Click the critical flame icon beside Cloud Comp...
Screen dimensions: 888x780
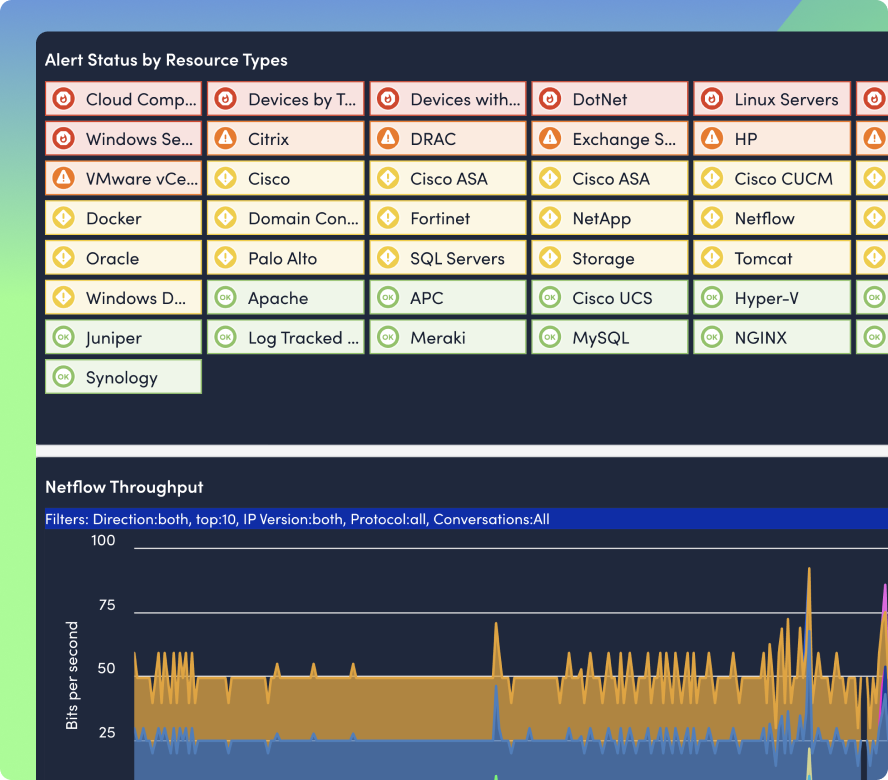coord(63,99)
